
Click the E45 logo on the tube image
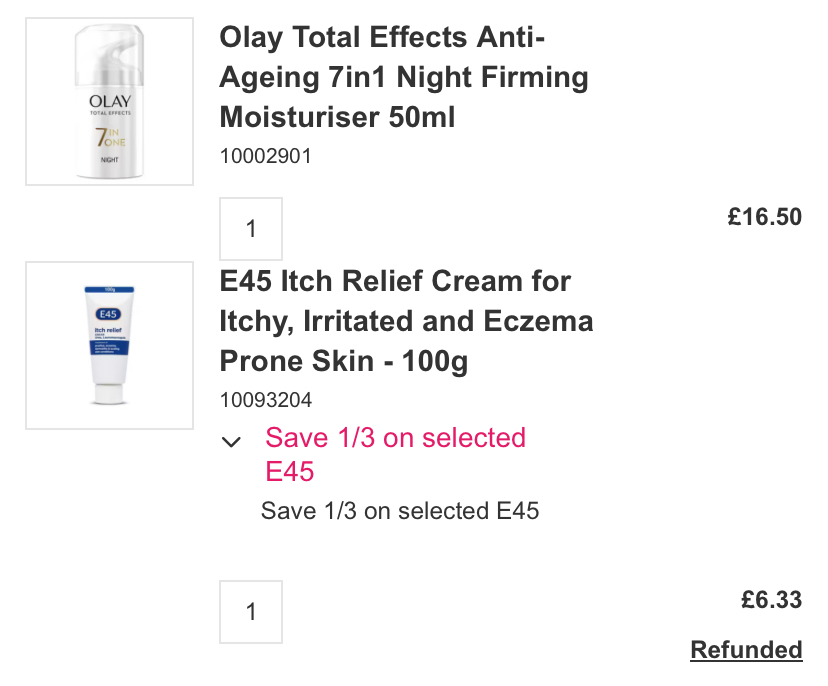[109, 313]
